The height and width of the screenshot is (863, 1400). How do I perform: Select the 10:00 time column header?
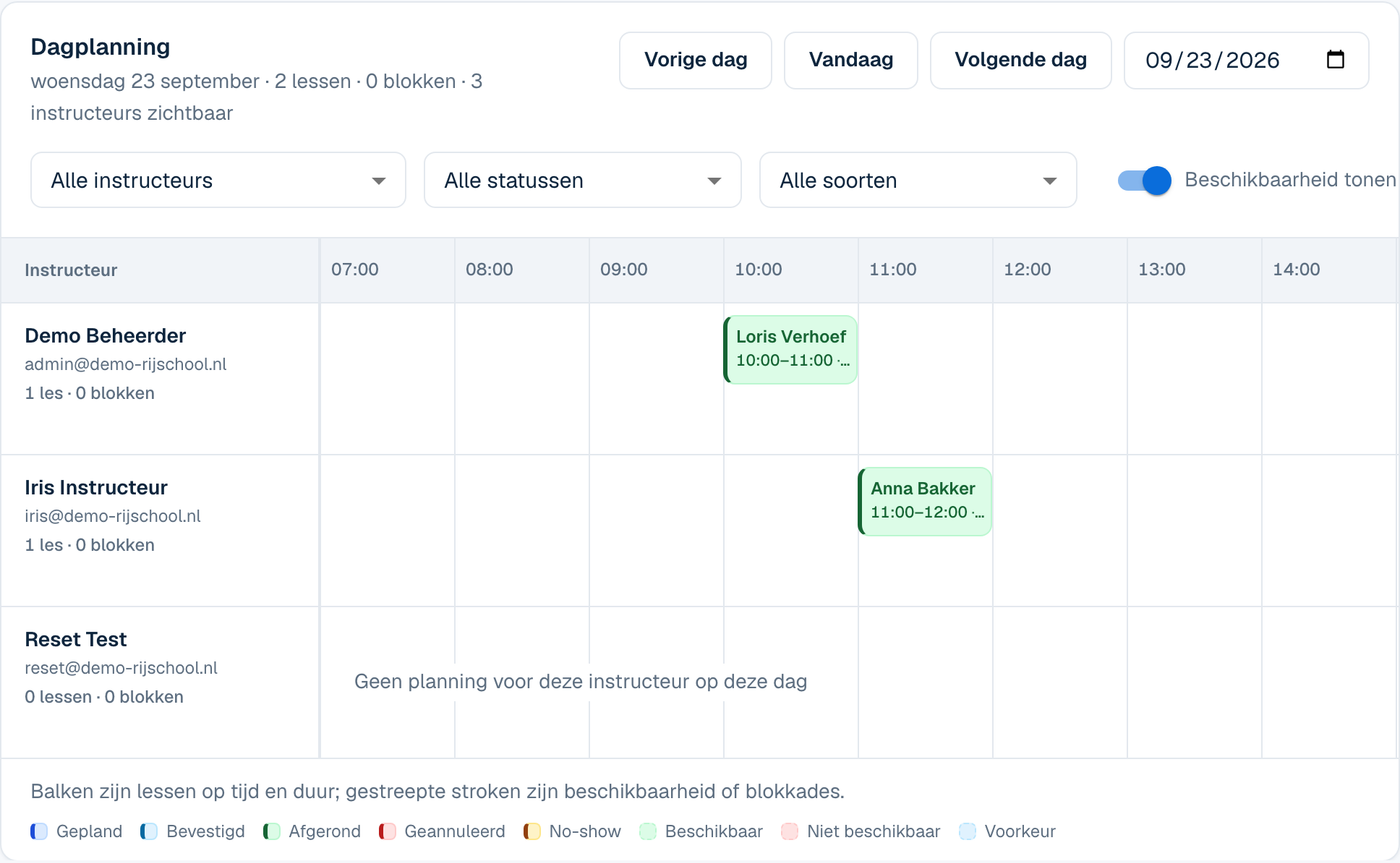click(758, 270)
